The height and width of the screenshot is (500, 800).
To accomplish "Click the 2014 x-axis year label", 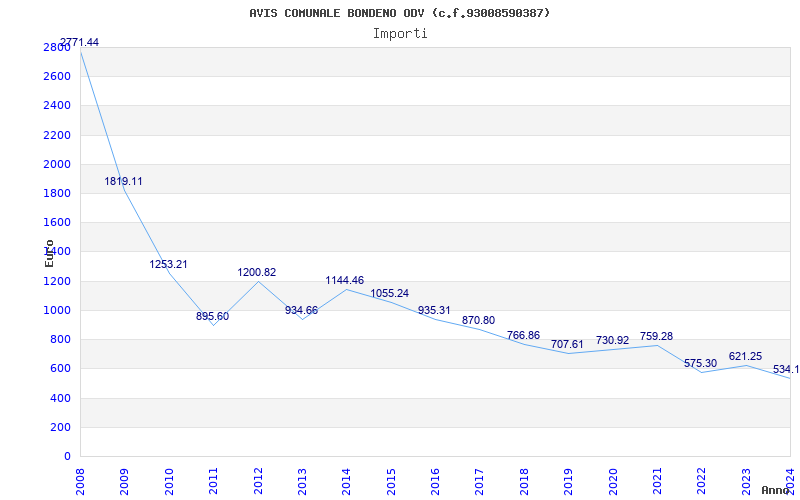I will click(346, 481).
